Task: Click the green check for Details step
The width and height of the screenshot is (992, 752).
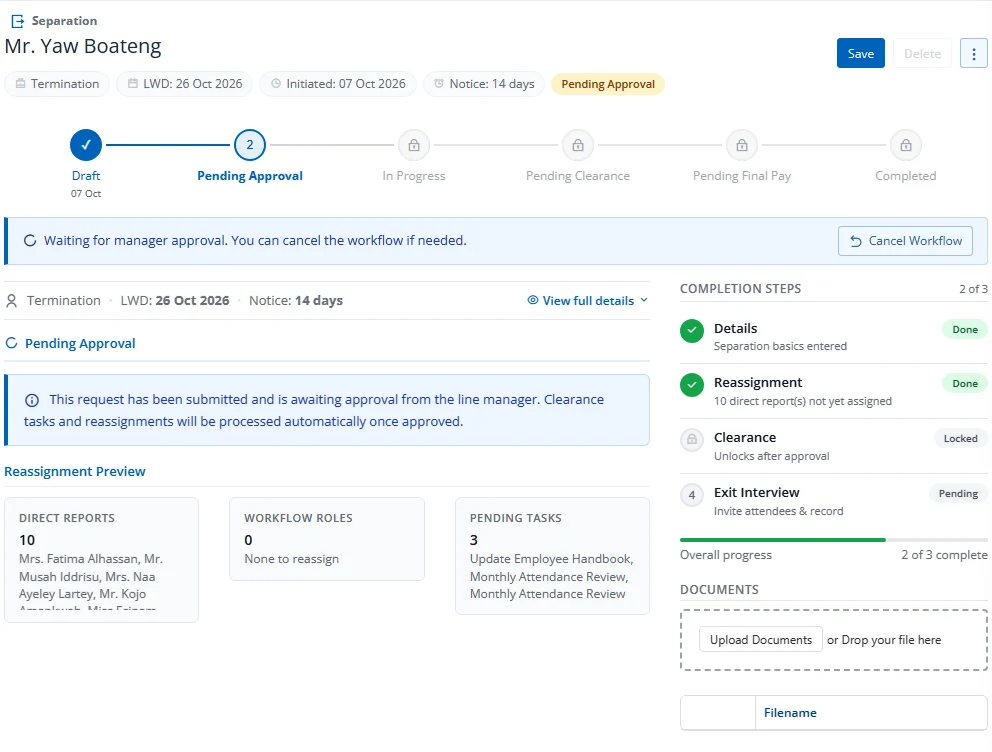Action: tap(692, 331)
